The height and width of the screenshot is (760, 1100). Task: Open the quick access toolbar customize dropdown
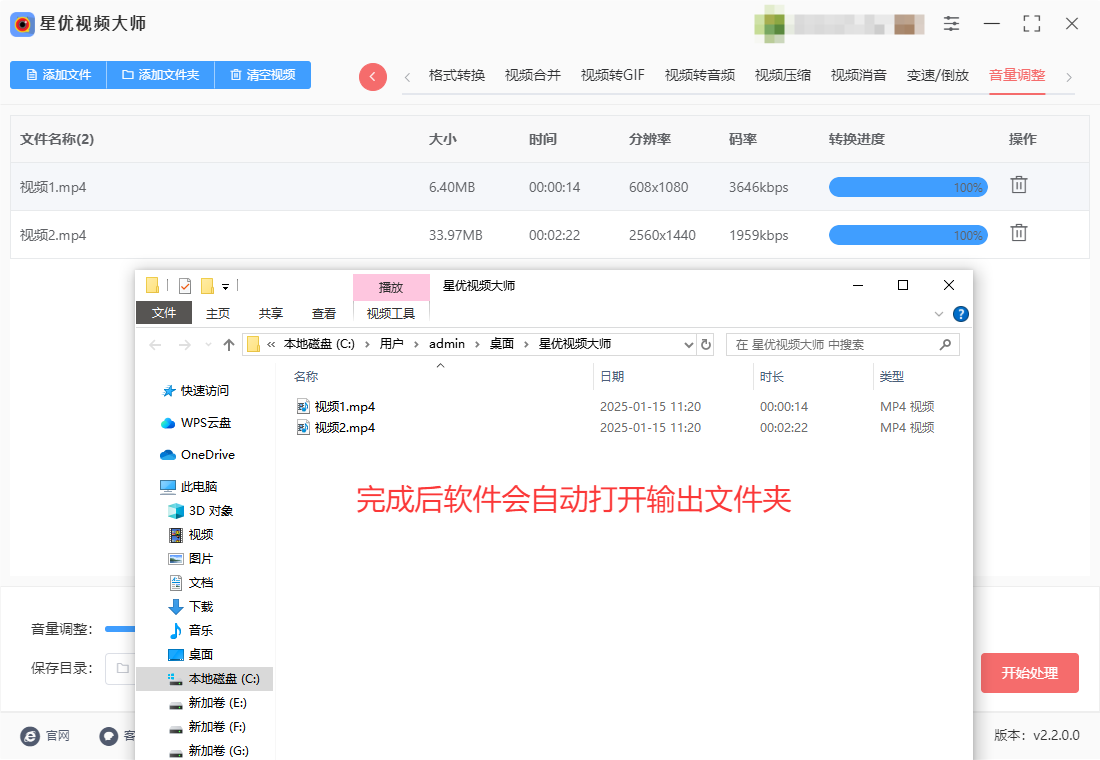(x=225, y=286)
